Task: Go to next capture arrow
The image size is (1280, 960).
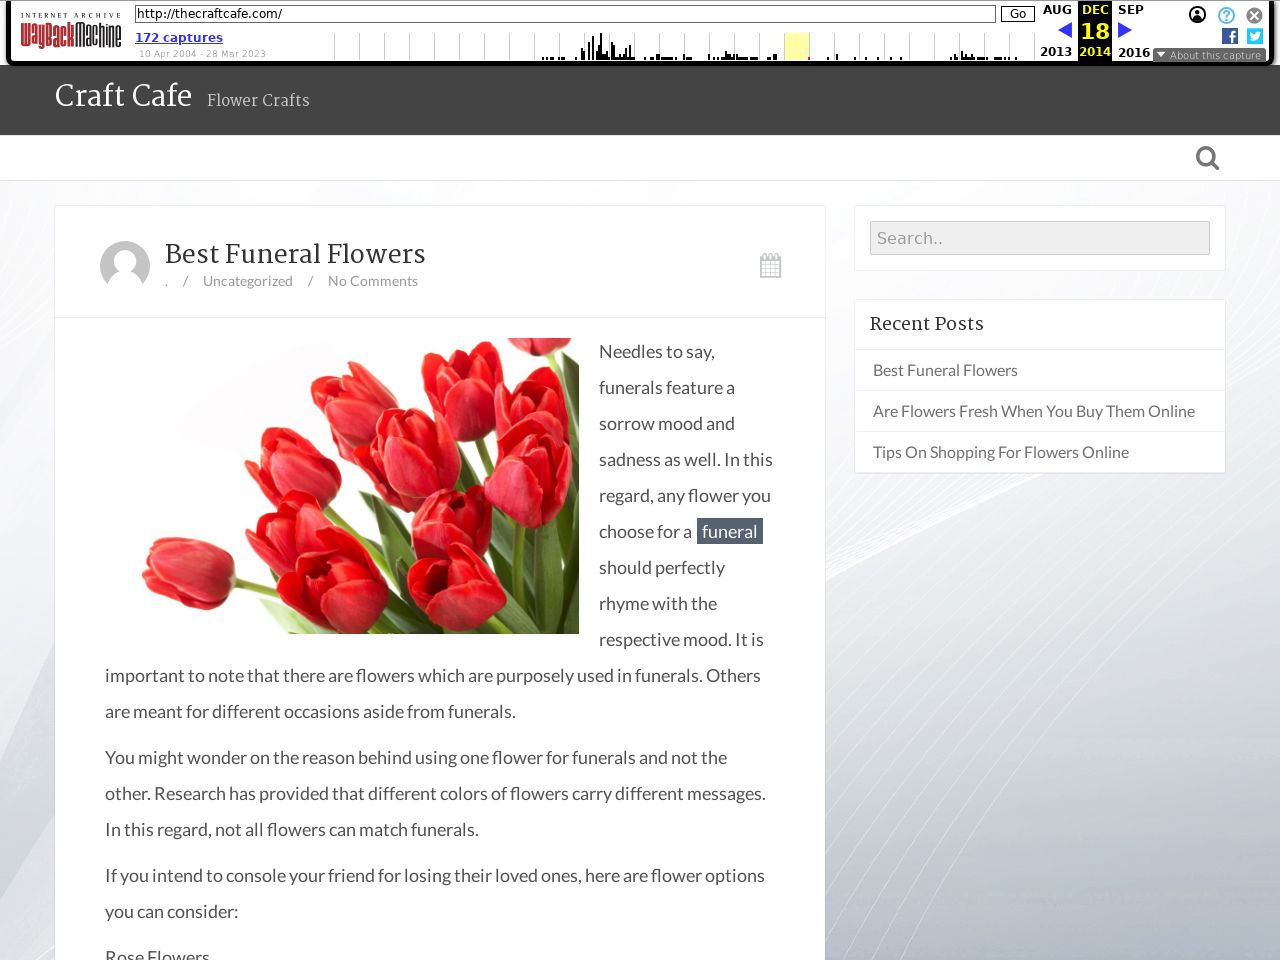Action: (x=1125, y=30)
